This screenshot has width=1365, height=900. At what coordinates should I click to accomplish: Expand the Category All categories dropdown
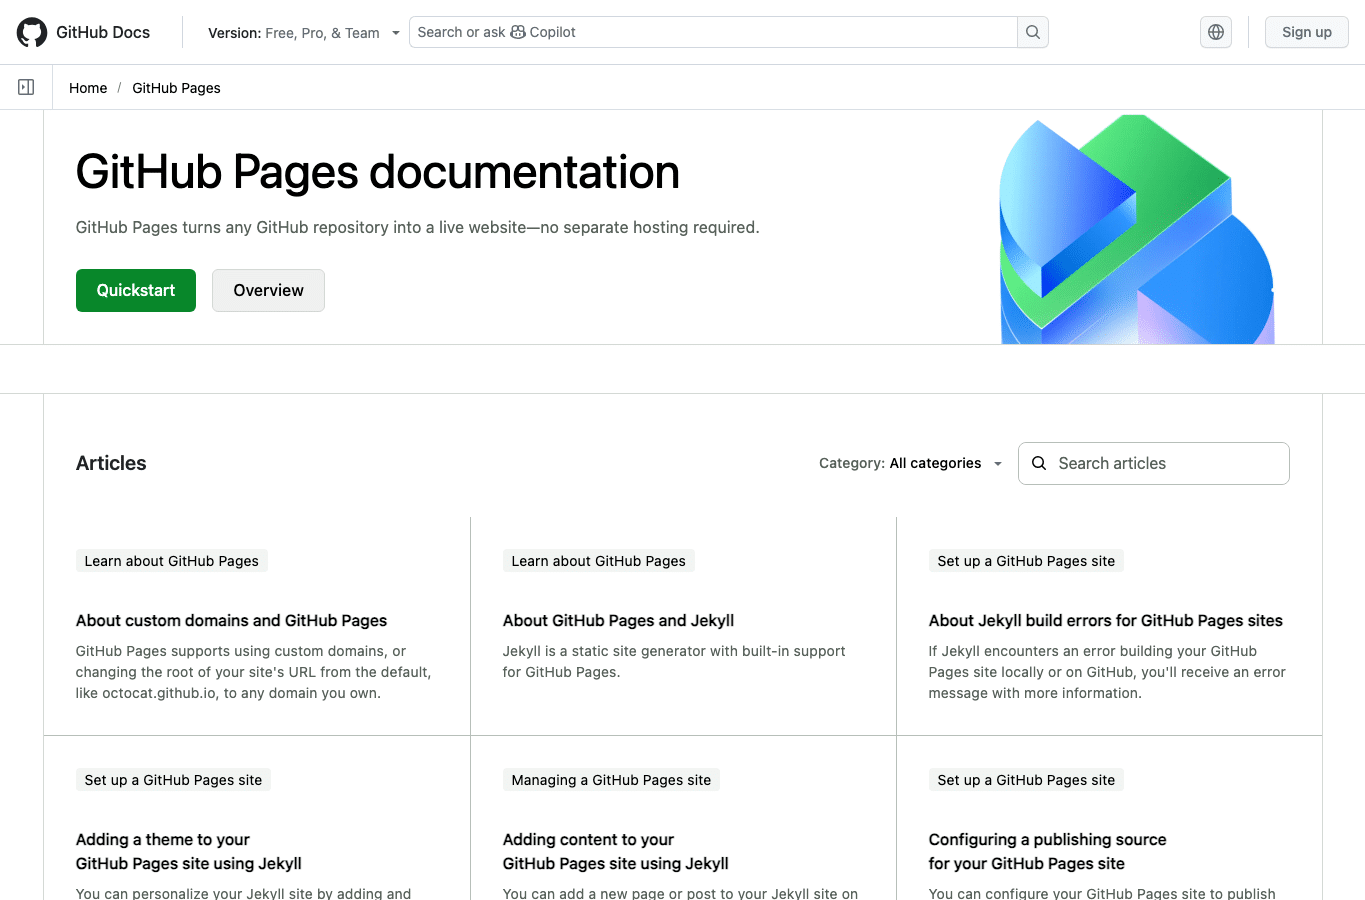(911, 463)
